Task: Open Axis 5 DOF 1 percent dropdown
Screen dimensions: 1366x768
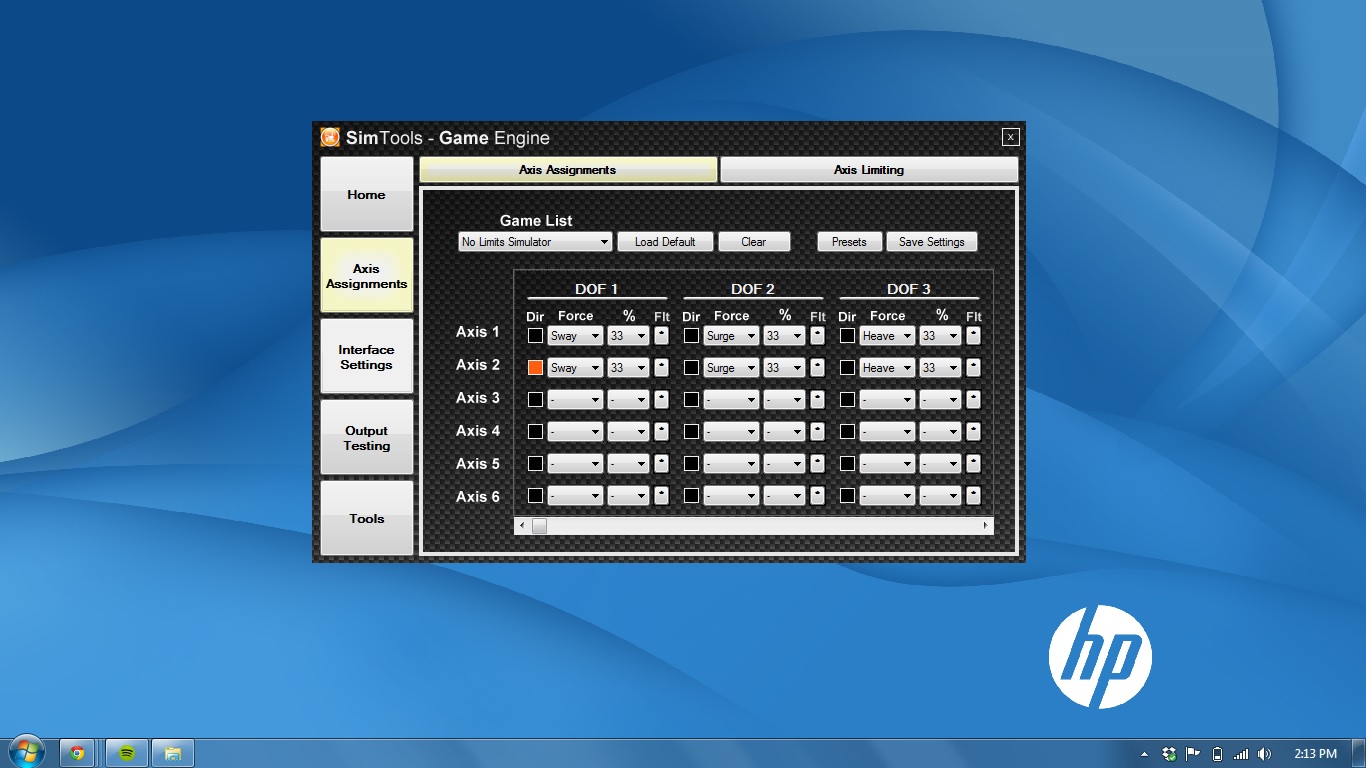Action: 628,464
